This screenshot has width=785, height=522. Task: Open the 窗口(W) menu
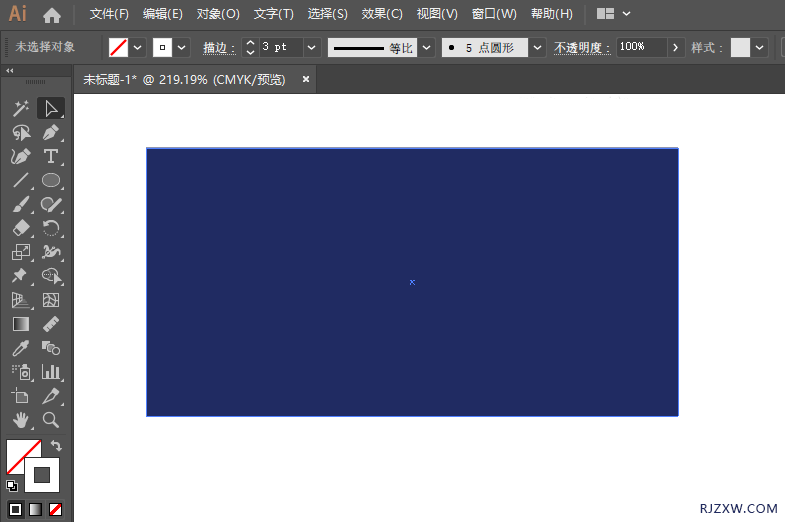point(494,14)
